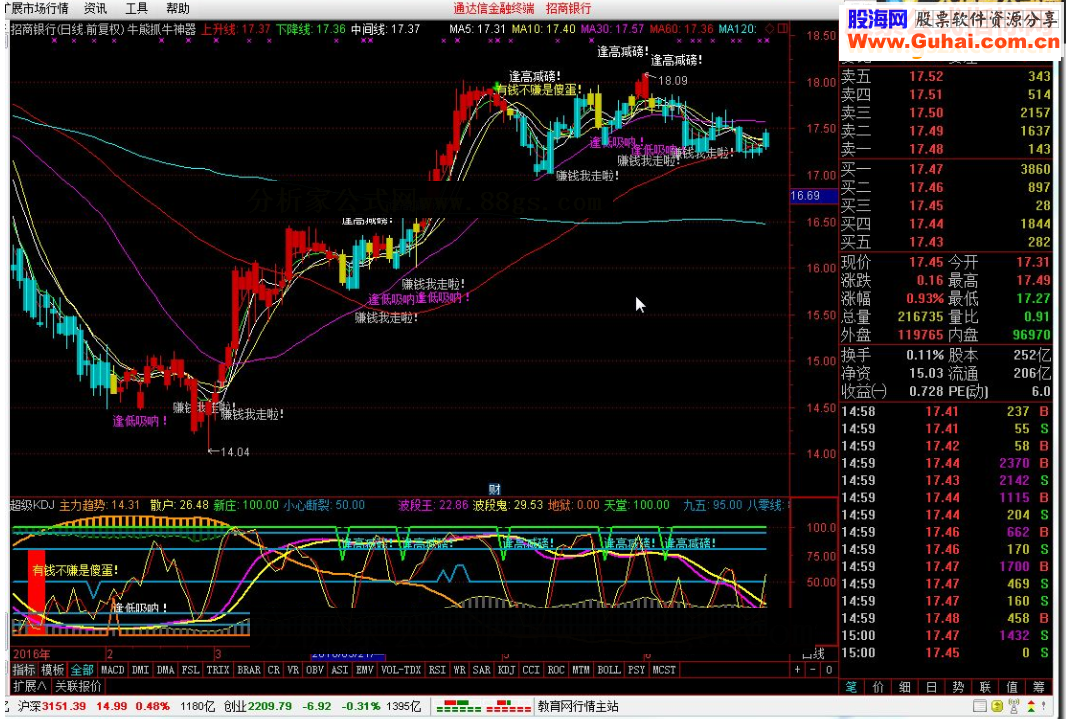Select the SAR indicator tab

tap(481, 670)
